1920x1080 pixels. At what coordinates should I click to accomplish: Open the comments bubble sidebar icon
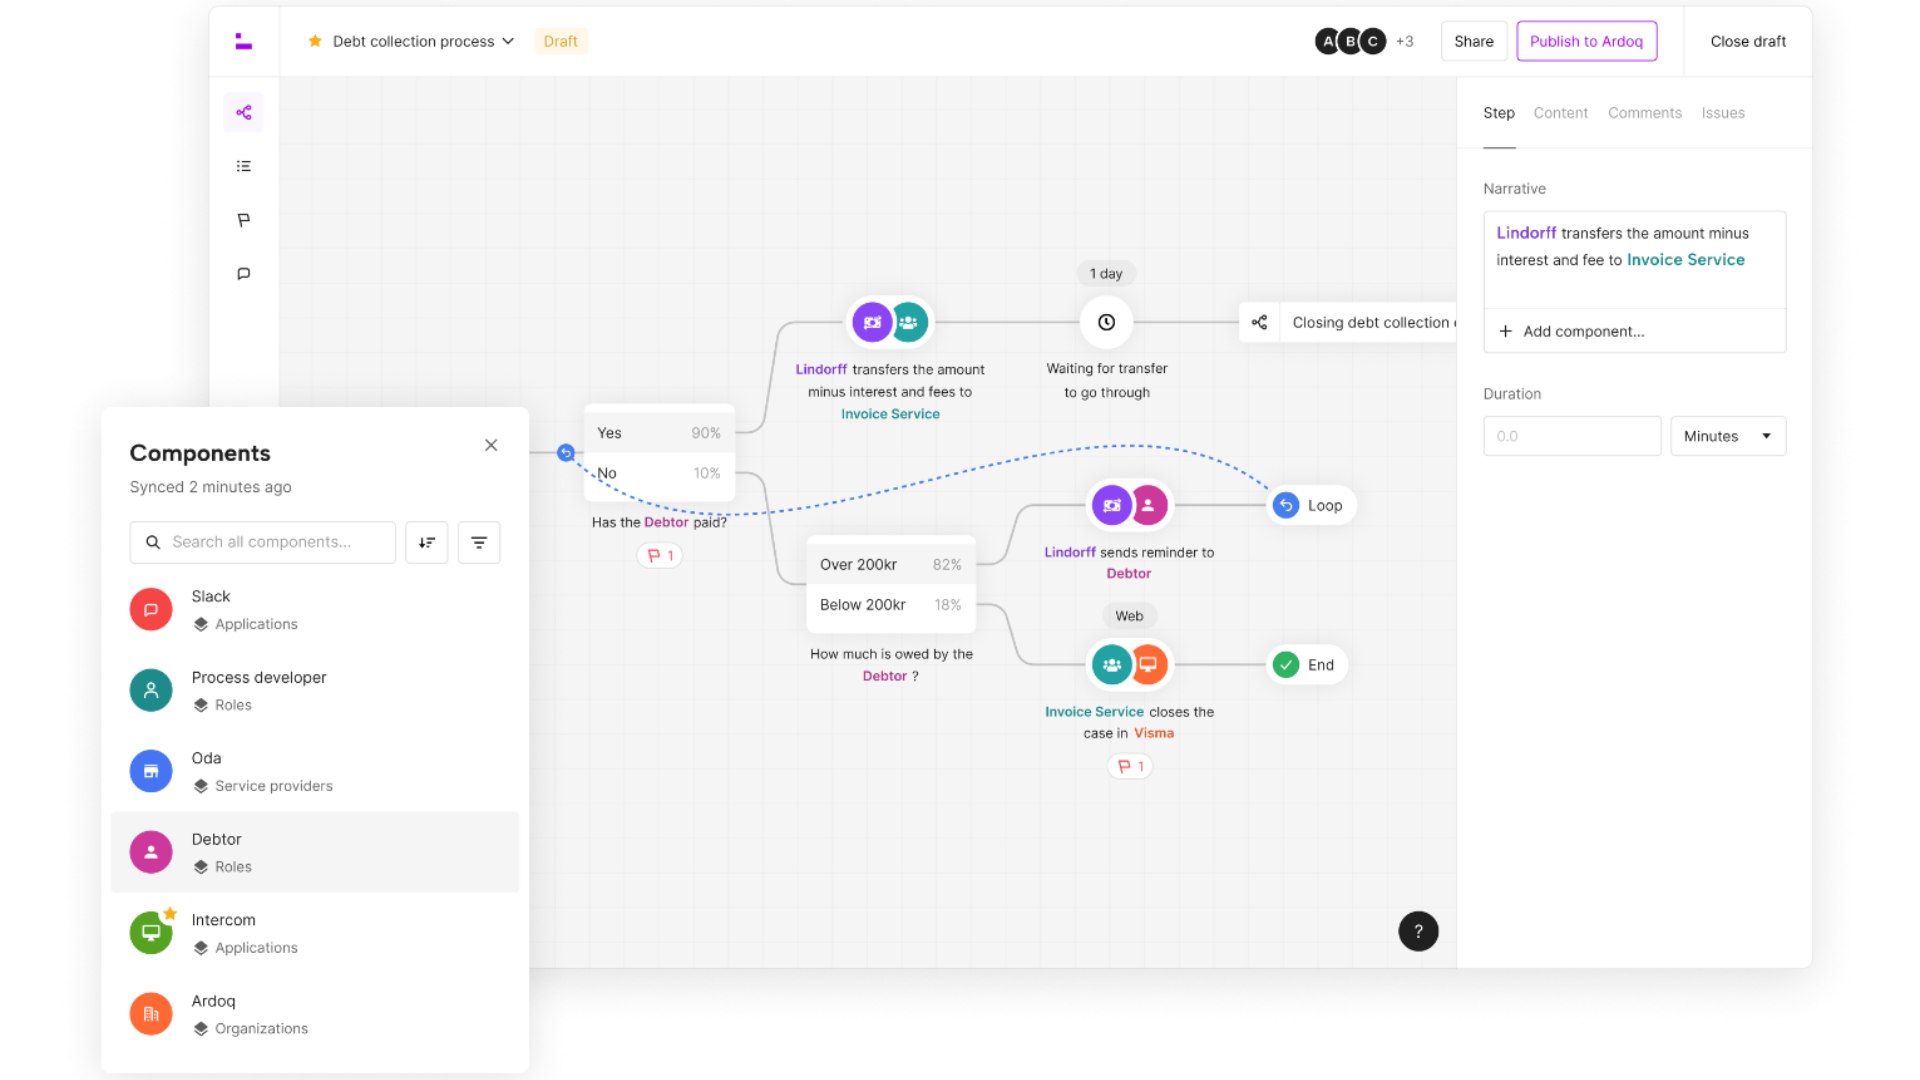point(243,273)
